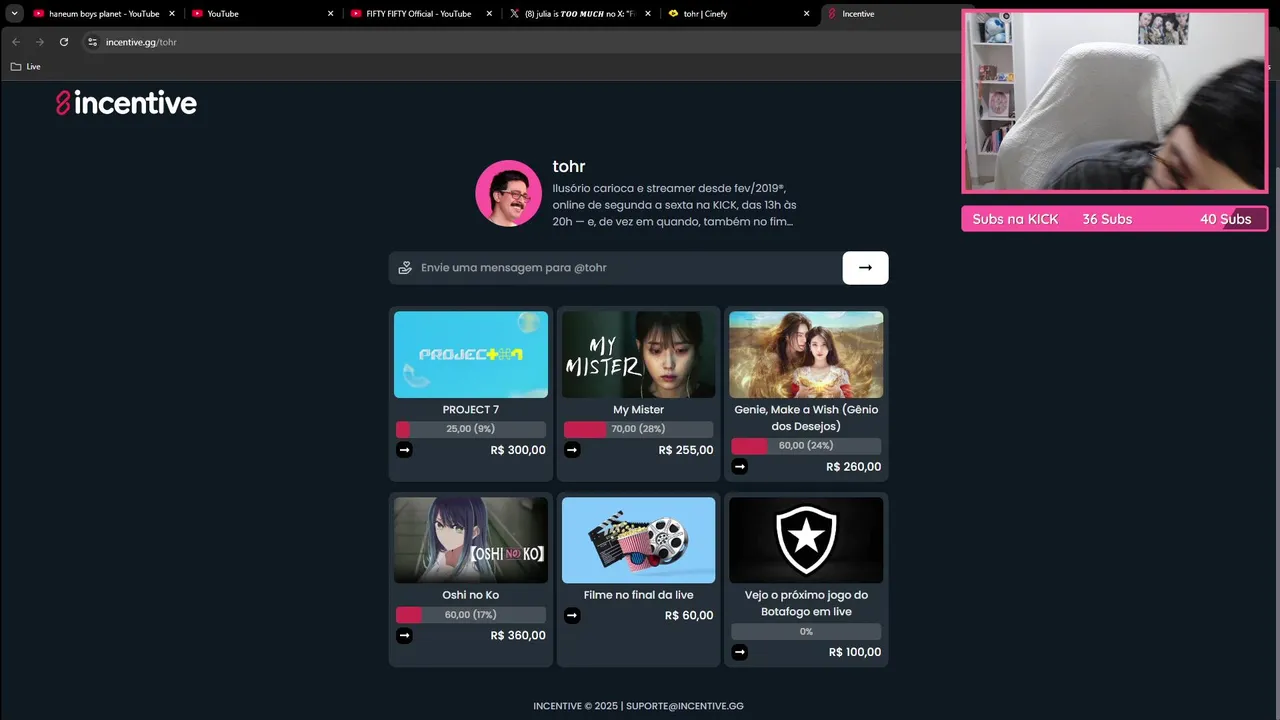Open Genie, Make a Wish thumbnail
Viewport: 1280px width, 720px height.
click(806, 354)
